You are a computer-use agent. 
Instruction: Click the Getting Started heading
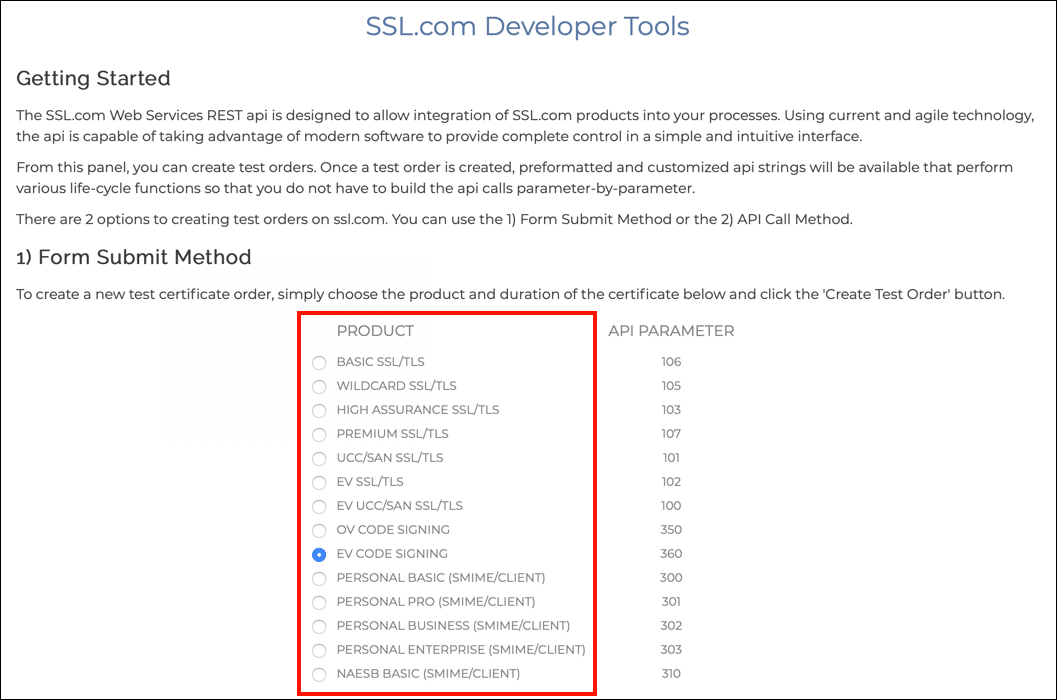tap(93, 78)
